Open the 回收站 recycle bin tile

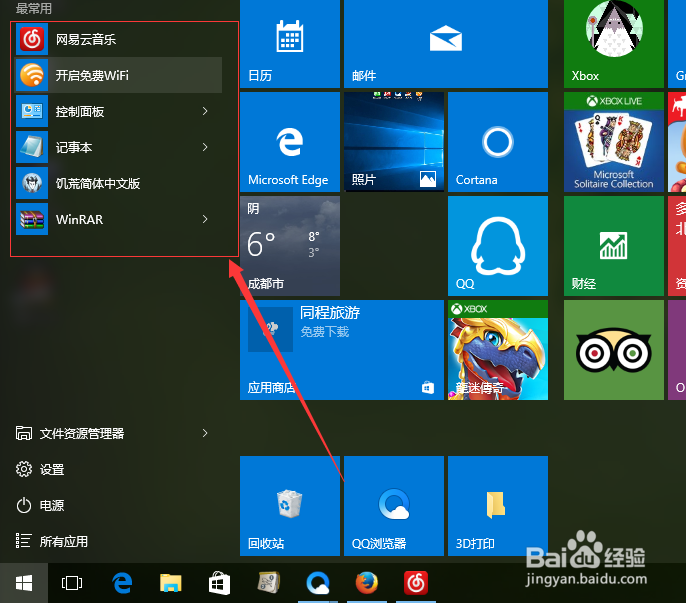(290, 506)
